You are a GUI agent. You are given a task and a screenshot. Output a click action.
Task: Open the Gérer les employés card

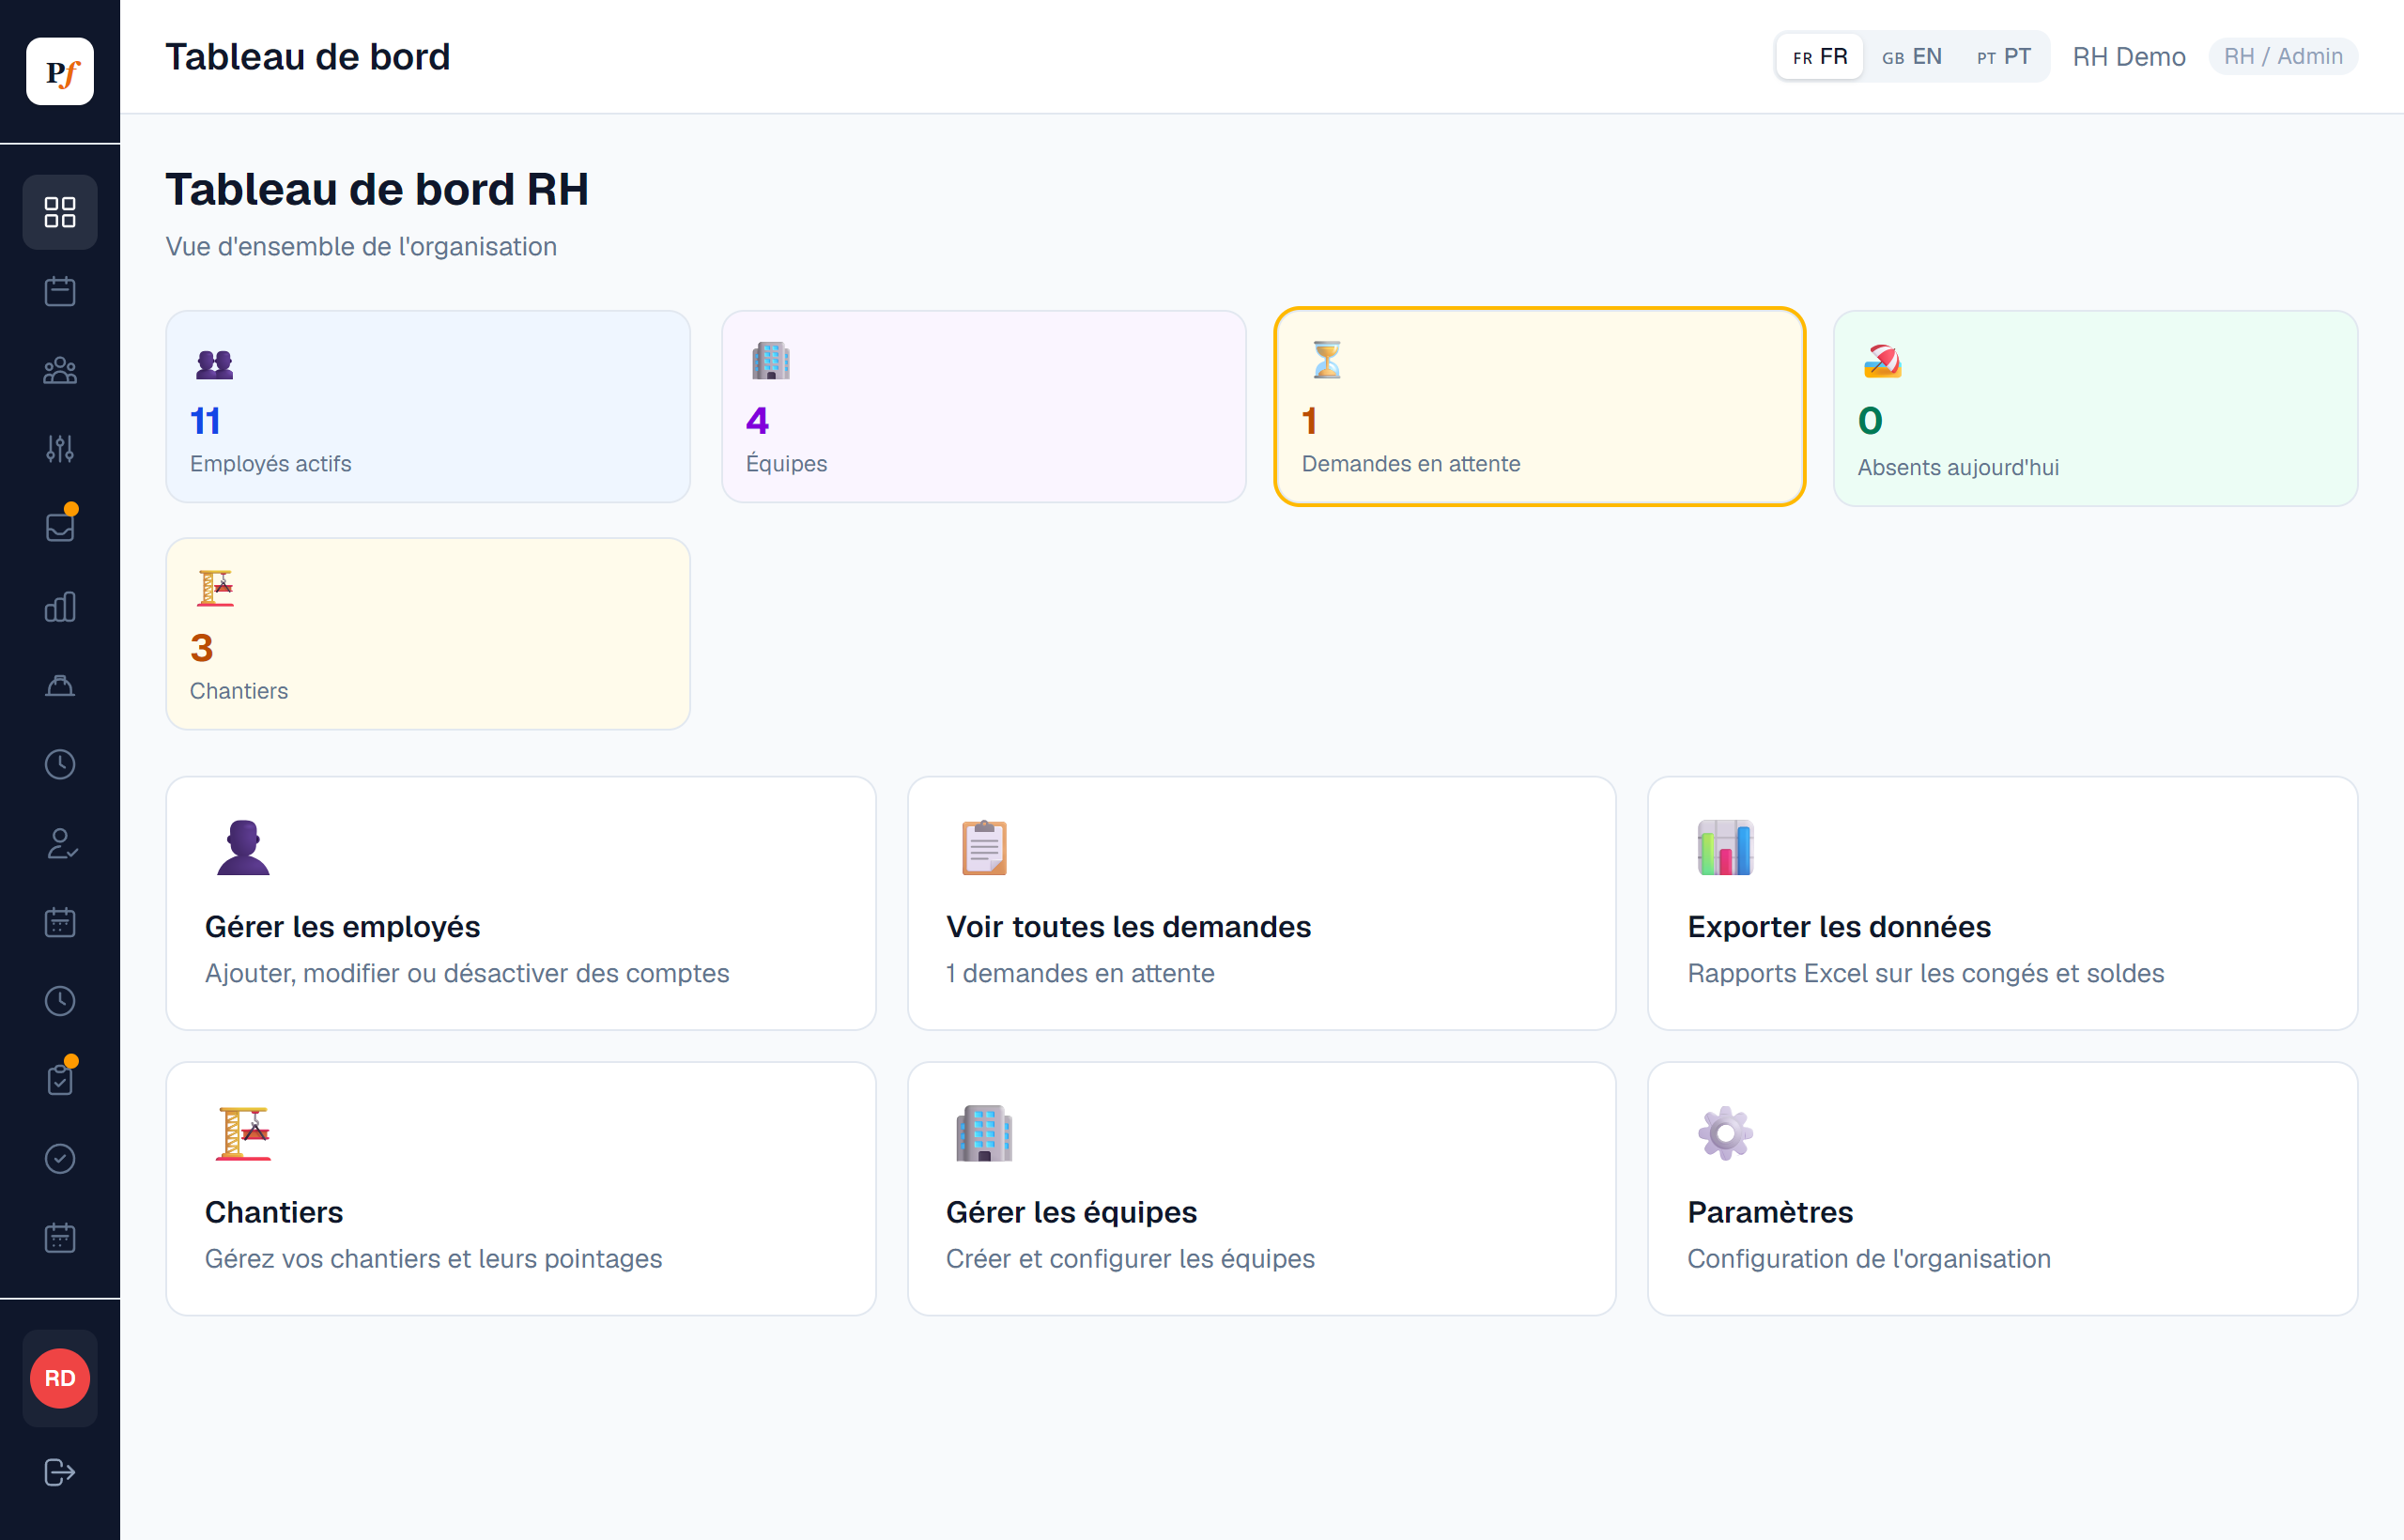[521, 903]
